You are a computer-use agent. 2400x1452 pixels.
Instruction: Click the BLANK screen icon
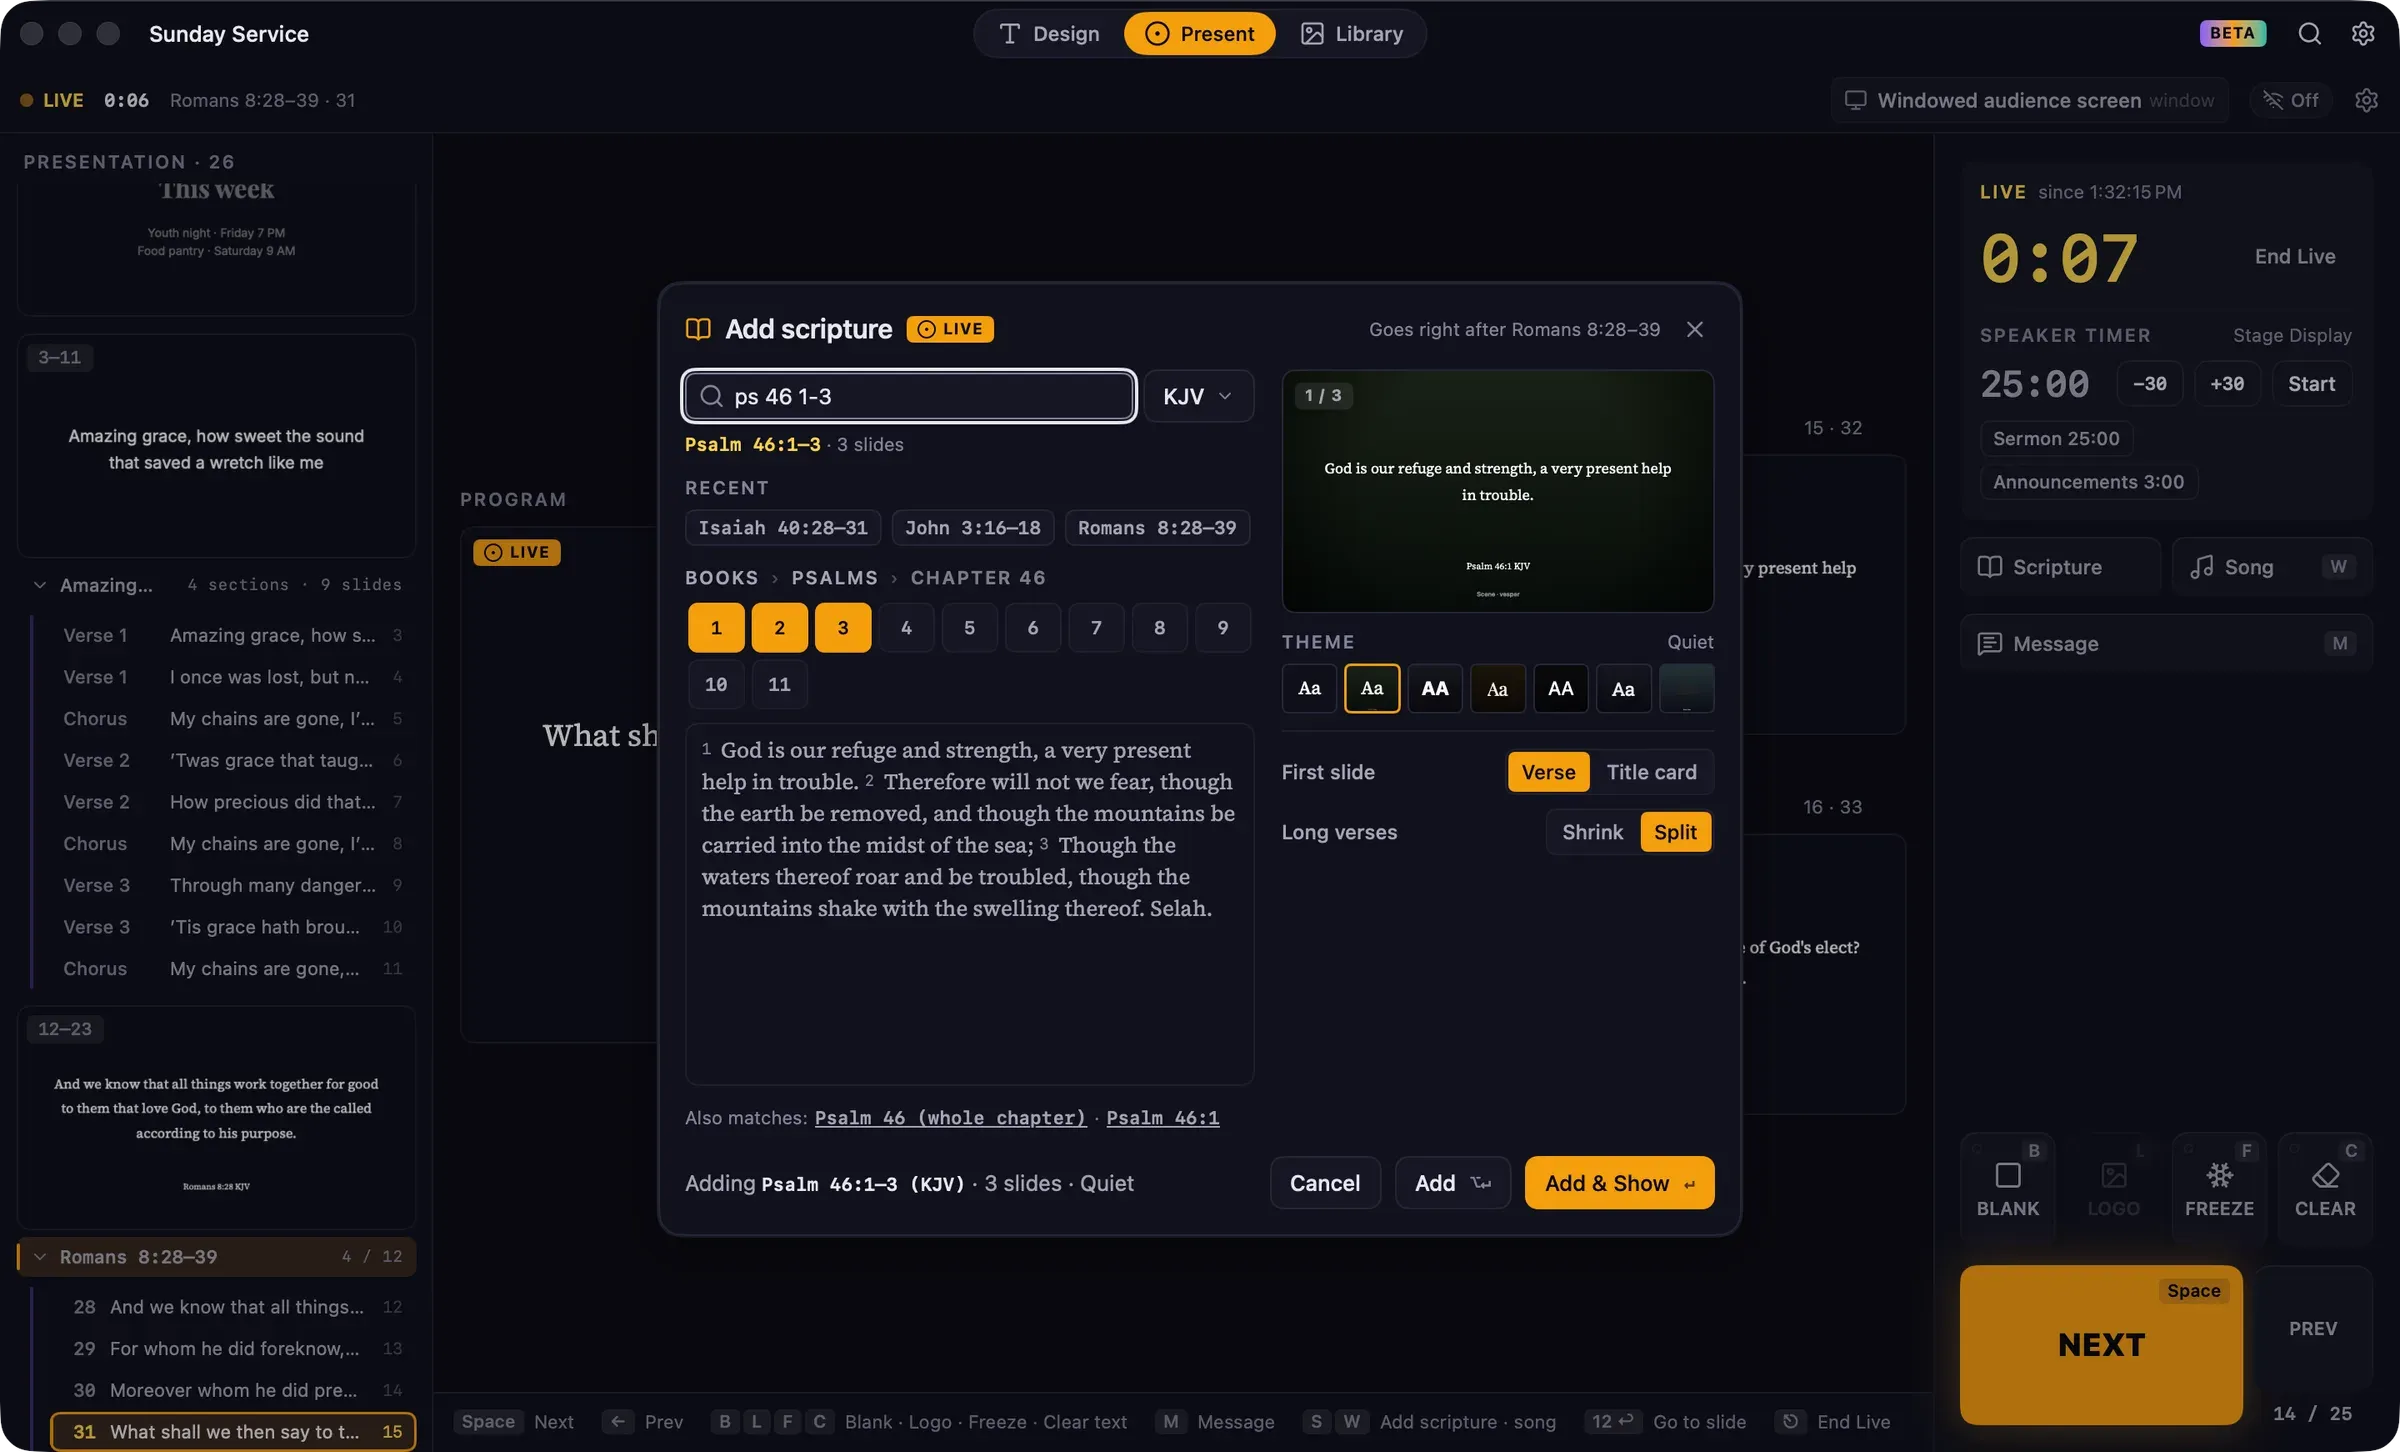2007,1174
